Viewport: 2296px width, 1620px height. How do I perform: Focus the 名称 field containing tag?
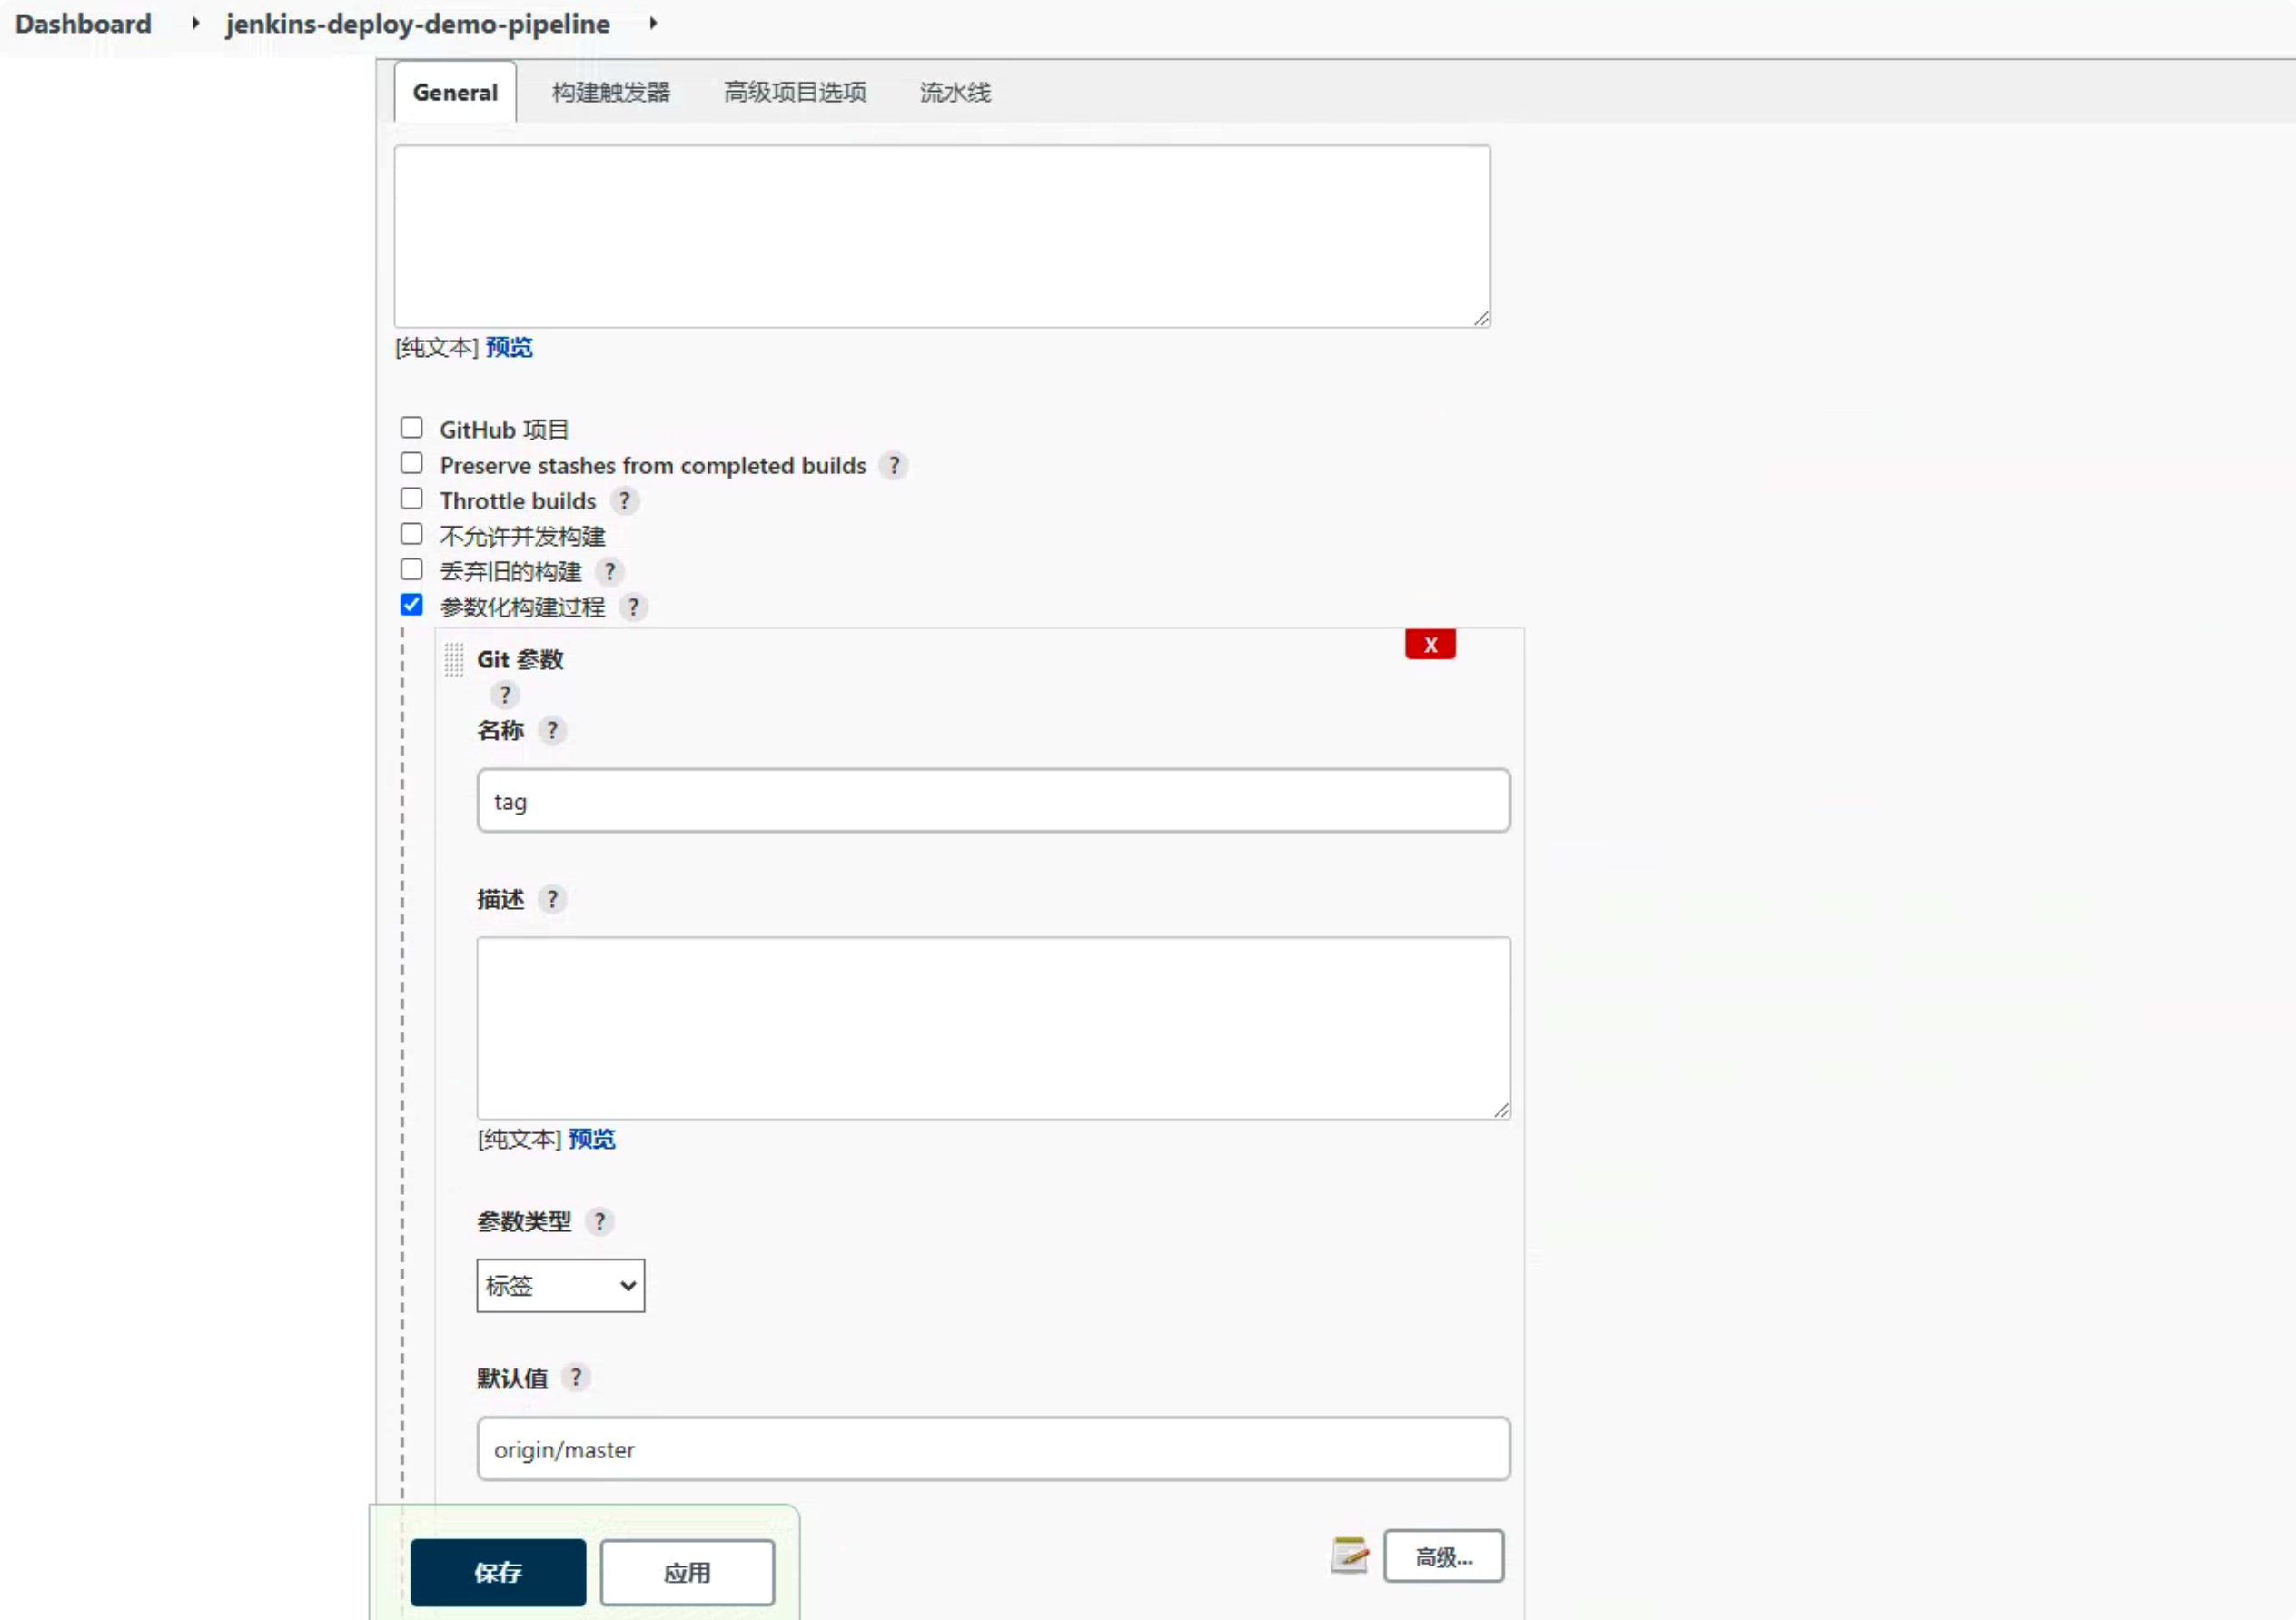coord(993,801)
